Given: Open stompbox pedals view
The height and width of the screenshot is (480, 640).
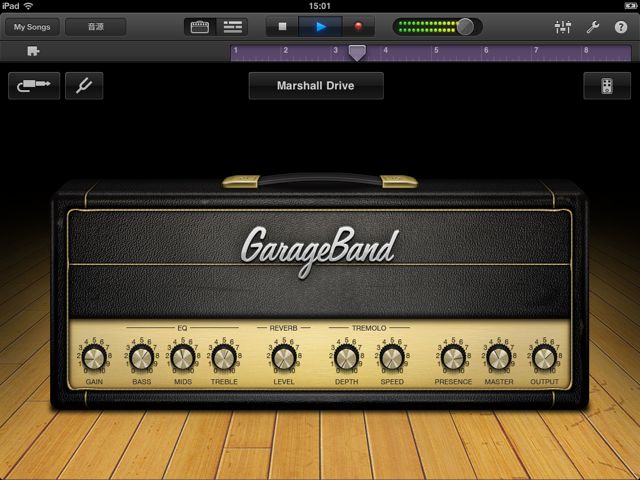Looking at the screenshot, I should (x=607, y=86).
